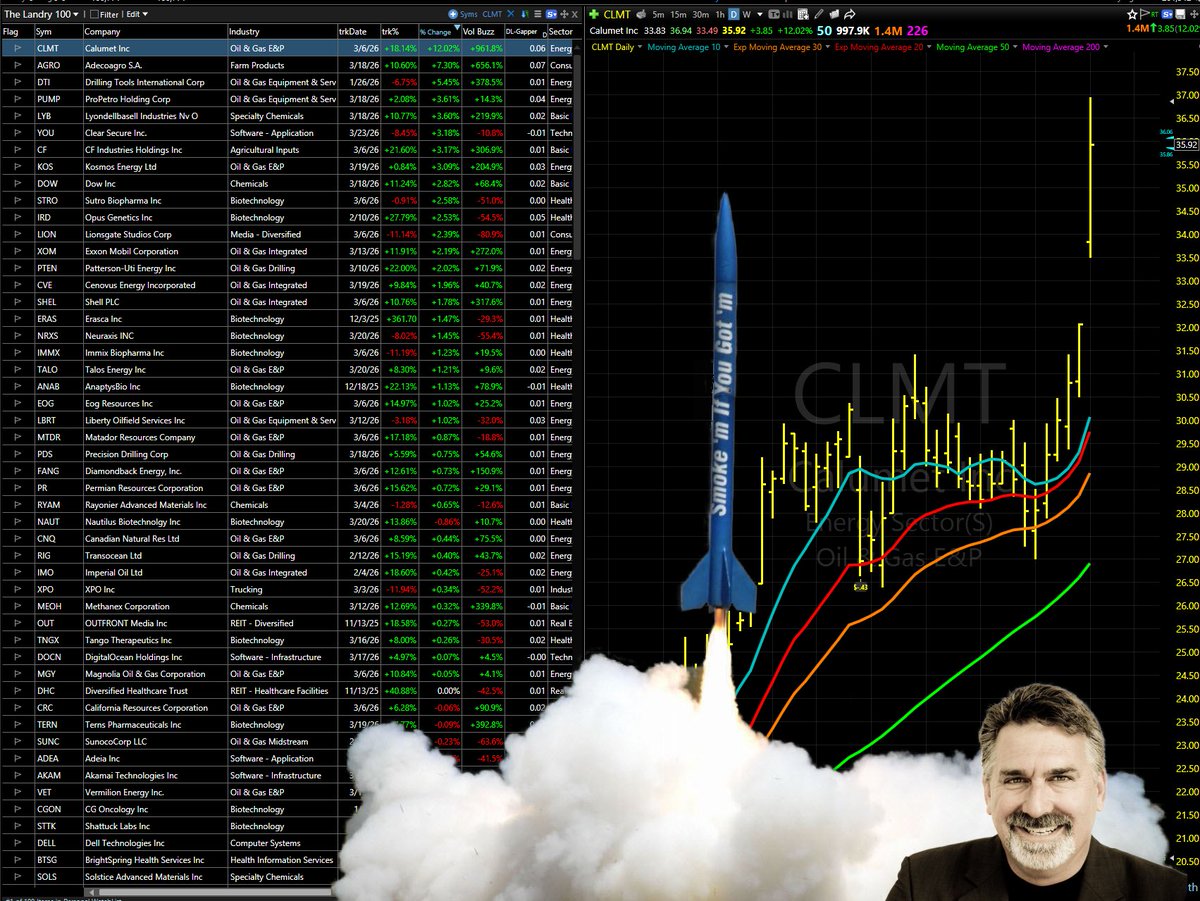Click the watchlist move-pane cross arrows icon
Image resolution: width=1200 pixels, height=901 pixels.
pos(564,14)
